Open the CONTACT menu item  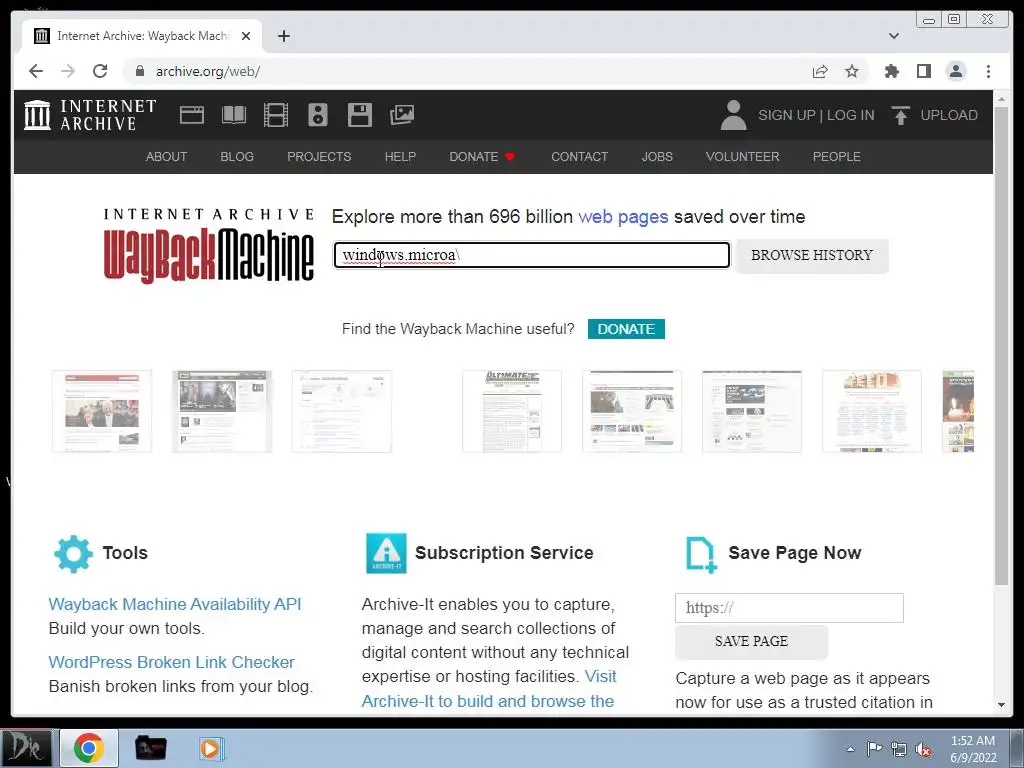pyautogui.click(x=579, y=157)
